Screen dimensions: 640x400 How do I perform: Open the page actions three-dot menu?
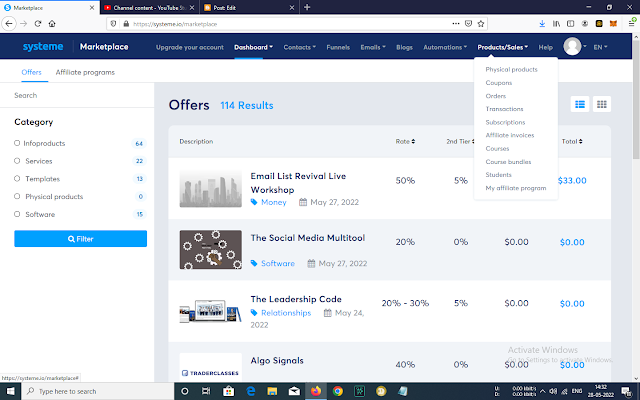click(x=456, y=24)
